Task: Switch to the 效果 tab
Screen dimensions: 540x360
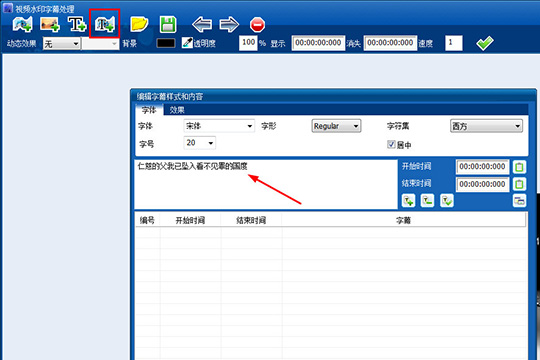Action: (x=177, y=110)
